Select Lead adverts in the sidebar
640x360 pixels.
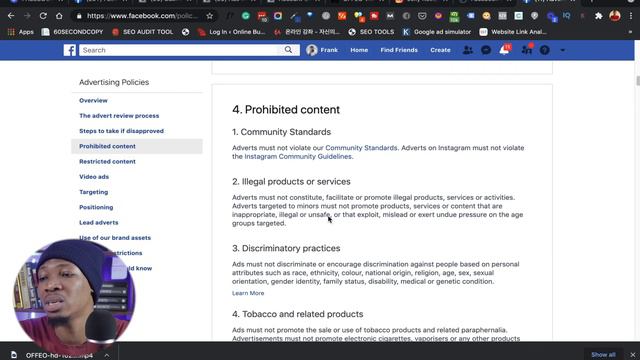coord(98,222)
